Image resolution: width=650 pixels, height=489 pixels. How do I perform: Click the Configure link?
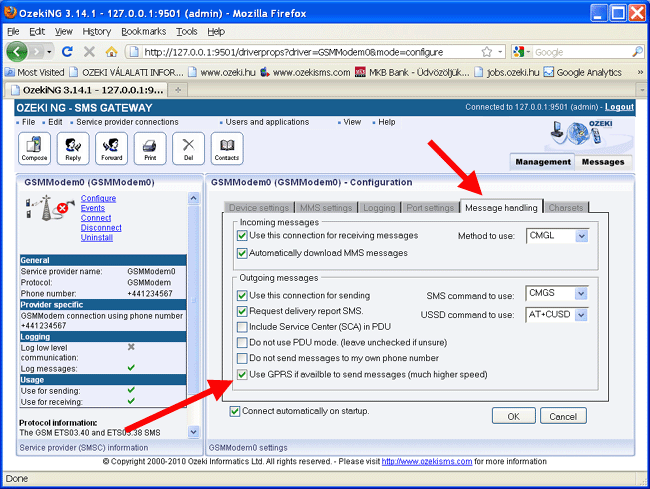pyautogui.click(x=98, y=199)
